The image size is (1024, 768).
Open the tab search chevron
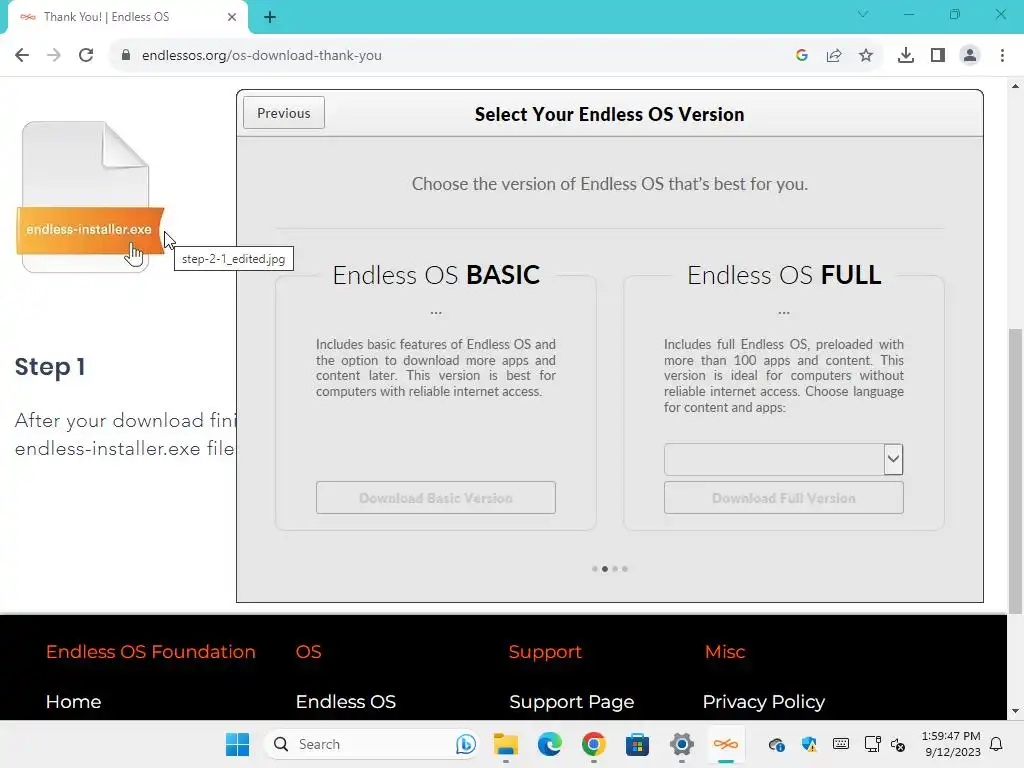point(863,14)
